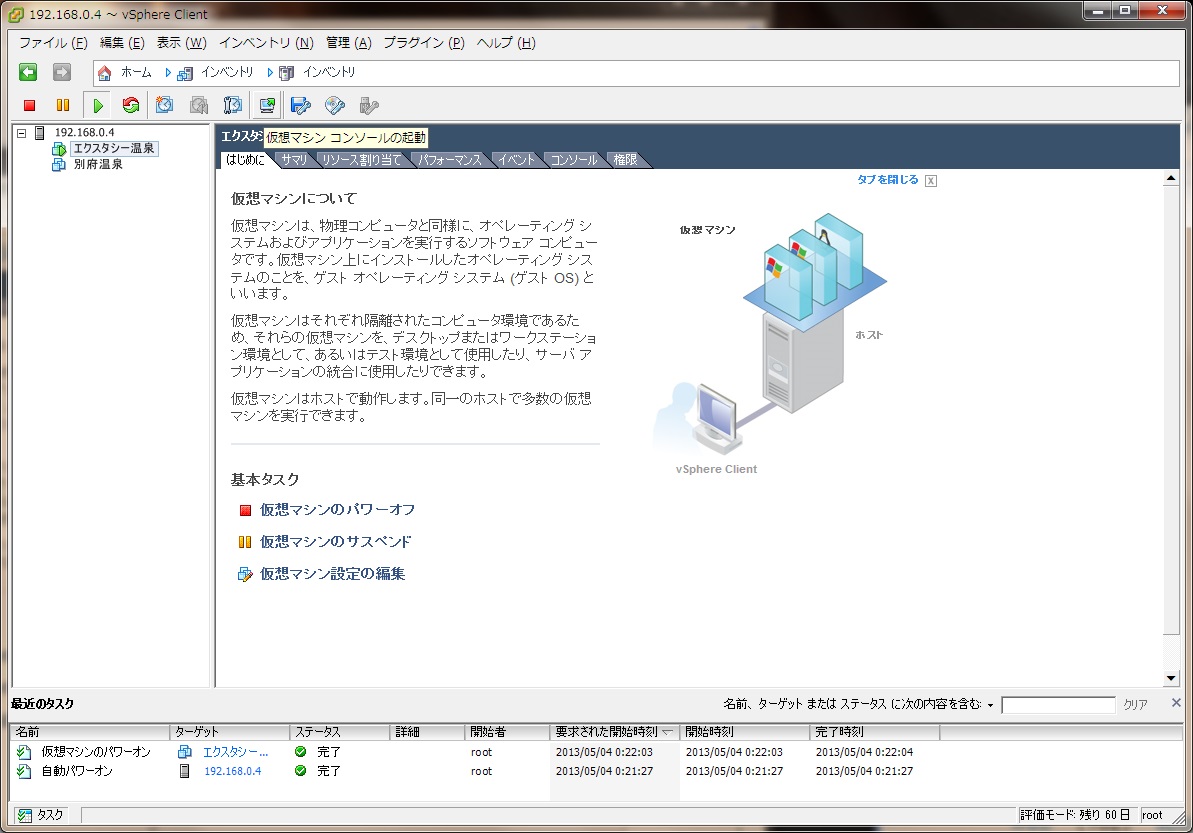Click the second inventory breadcrumb icon

286,73
